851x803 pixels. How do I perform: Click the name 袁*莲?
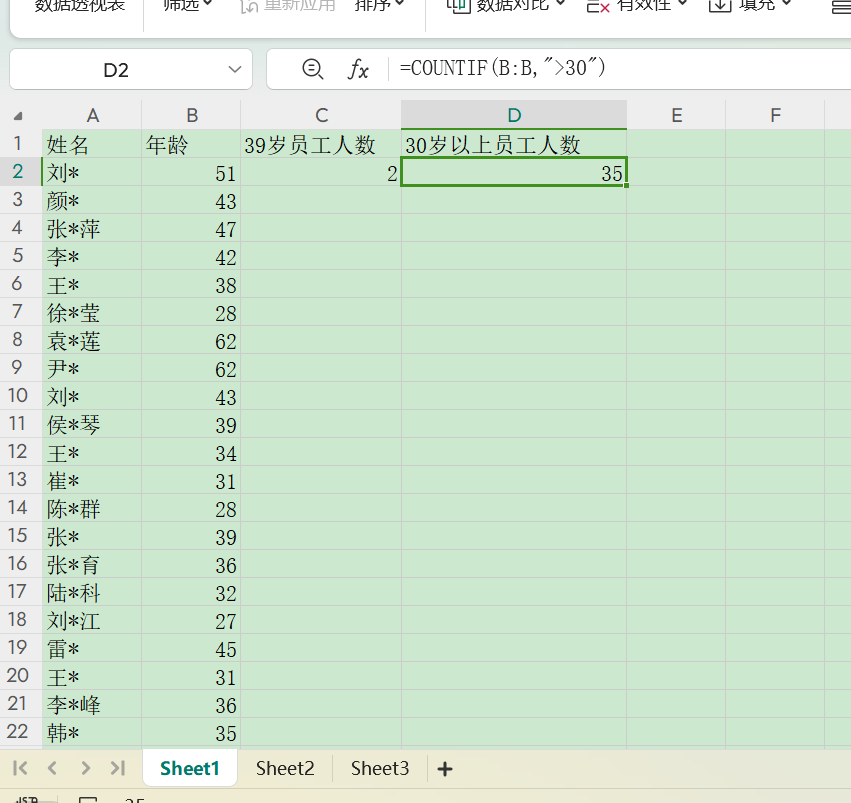coord(73,341)
